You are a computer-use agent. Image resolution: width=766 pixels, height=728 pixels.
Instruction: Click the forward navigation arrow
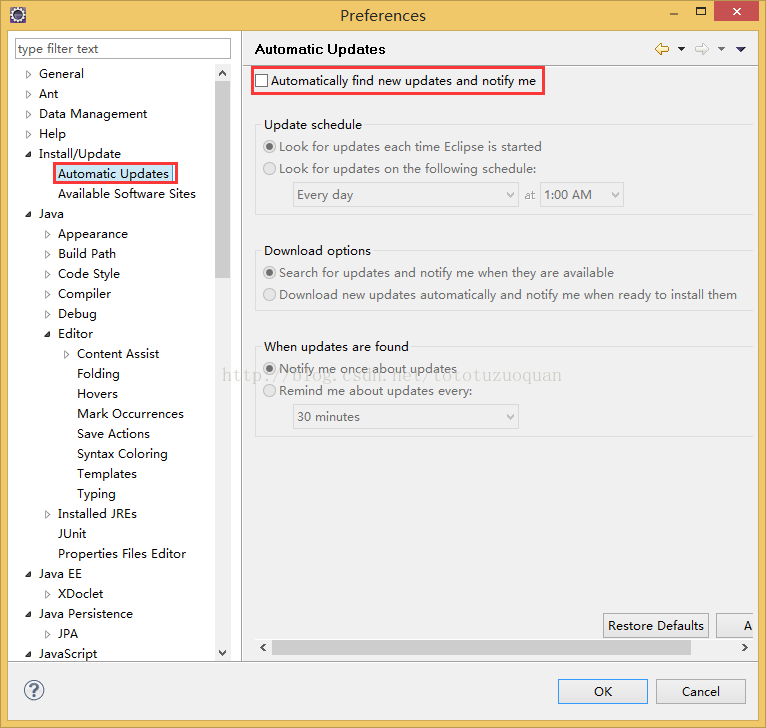point(702,49)
